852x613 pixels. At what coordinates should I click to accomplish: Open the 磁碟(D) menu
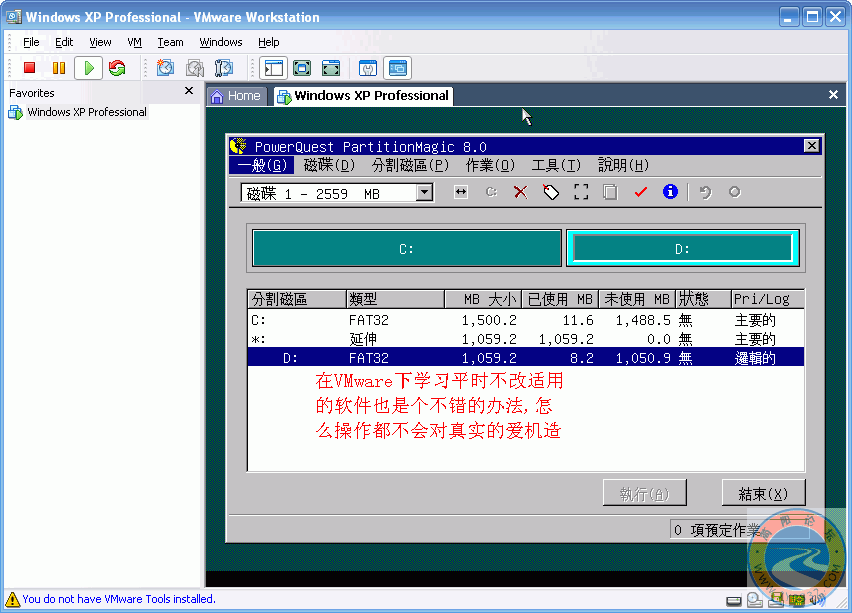329,165
